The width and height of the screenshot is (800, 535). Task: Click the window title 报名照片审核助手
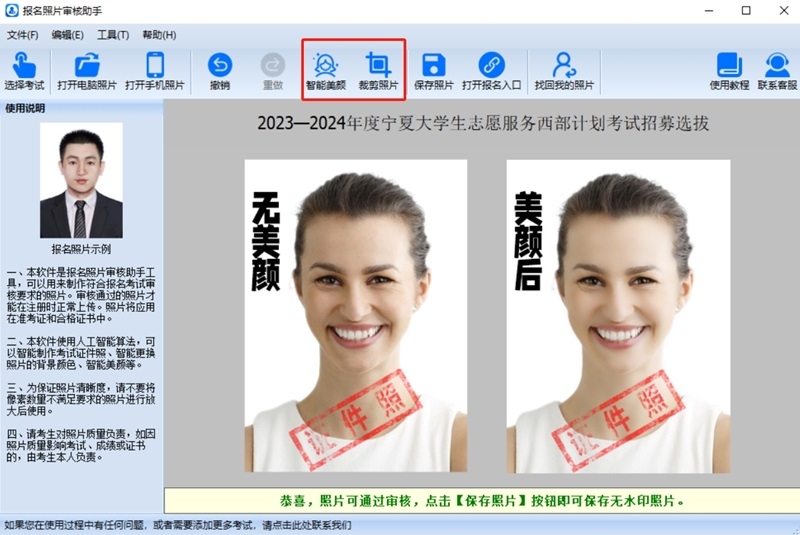coord(62,11)
